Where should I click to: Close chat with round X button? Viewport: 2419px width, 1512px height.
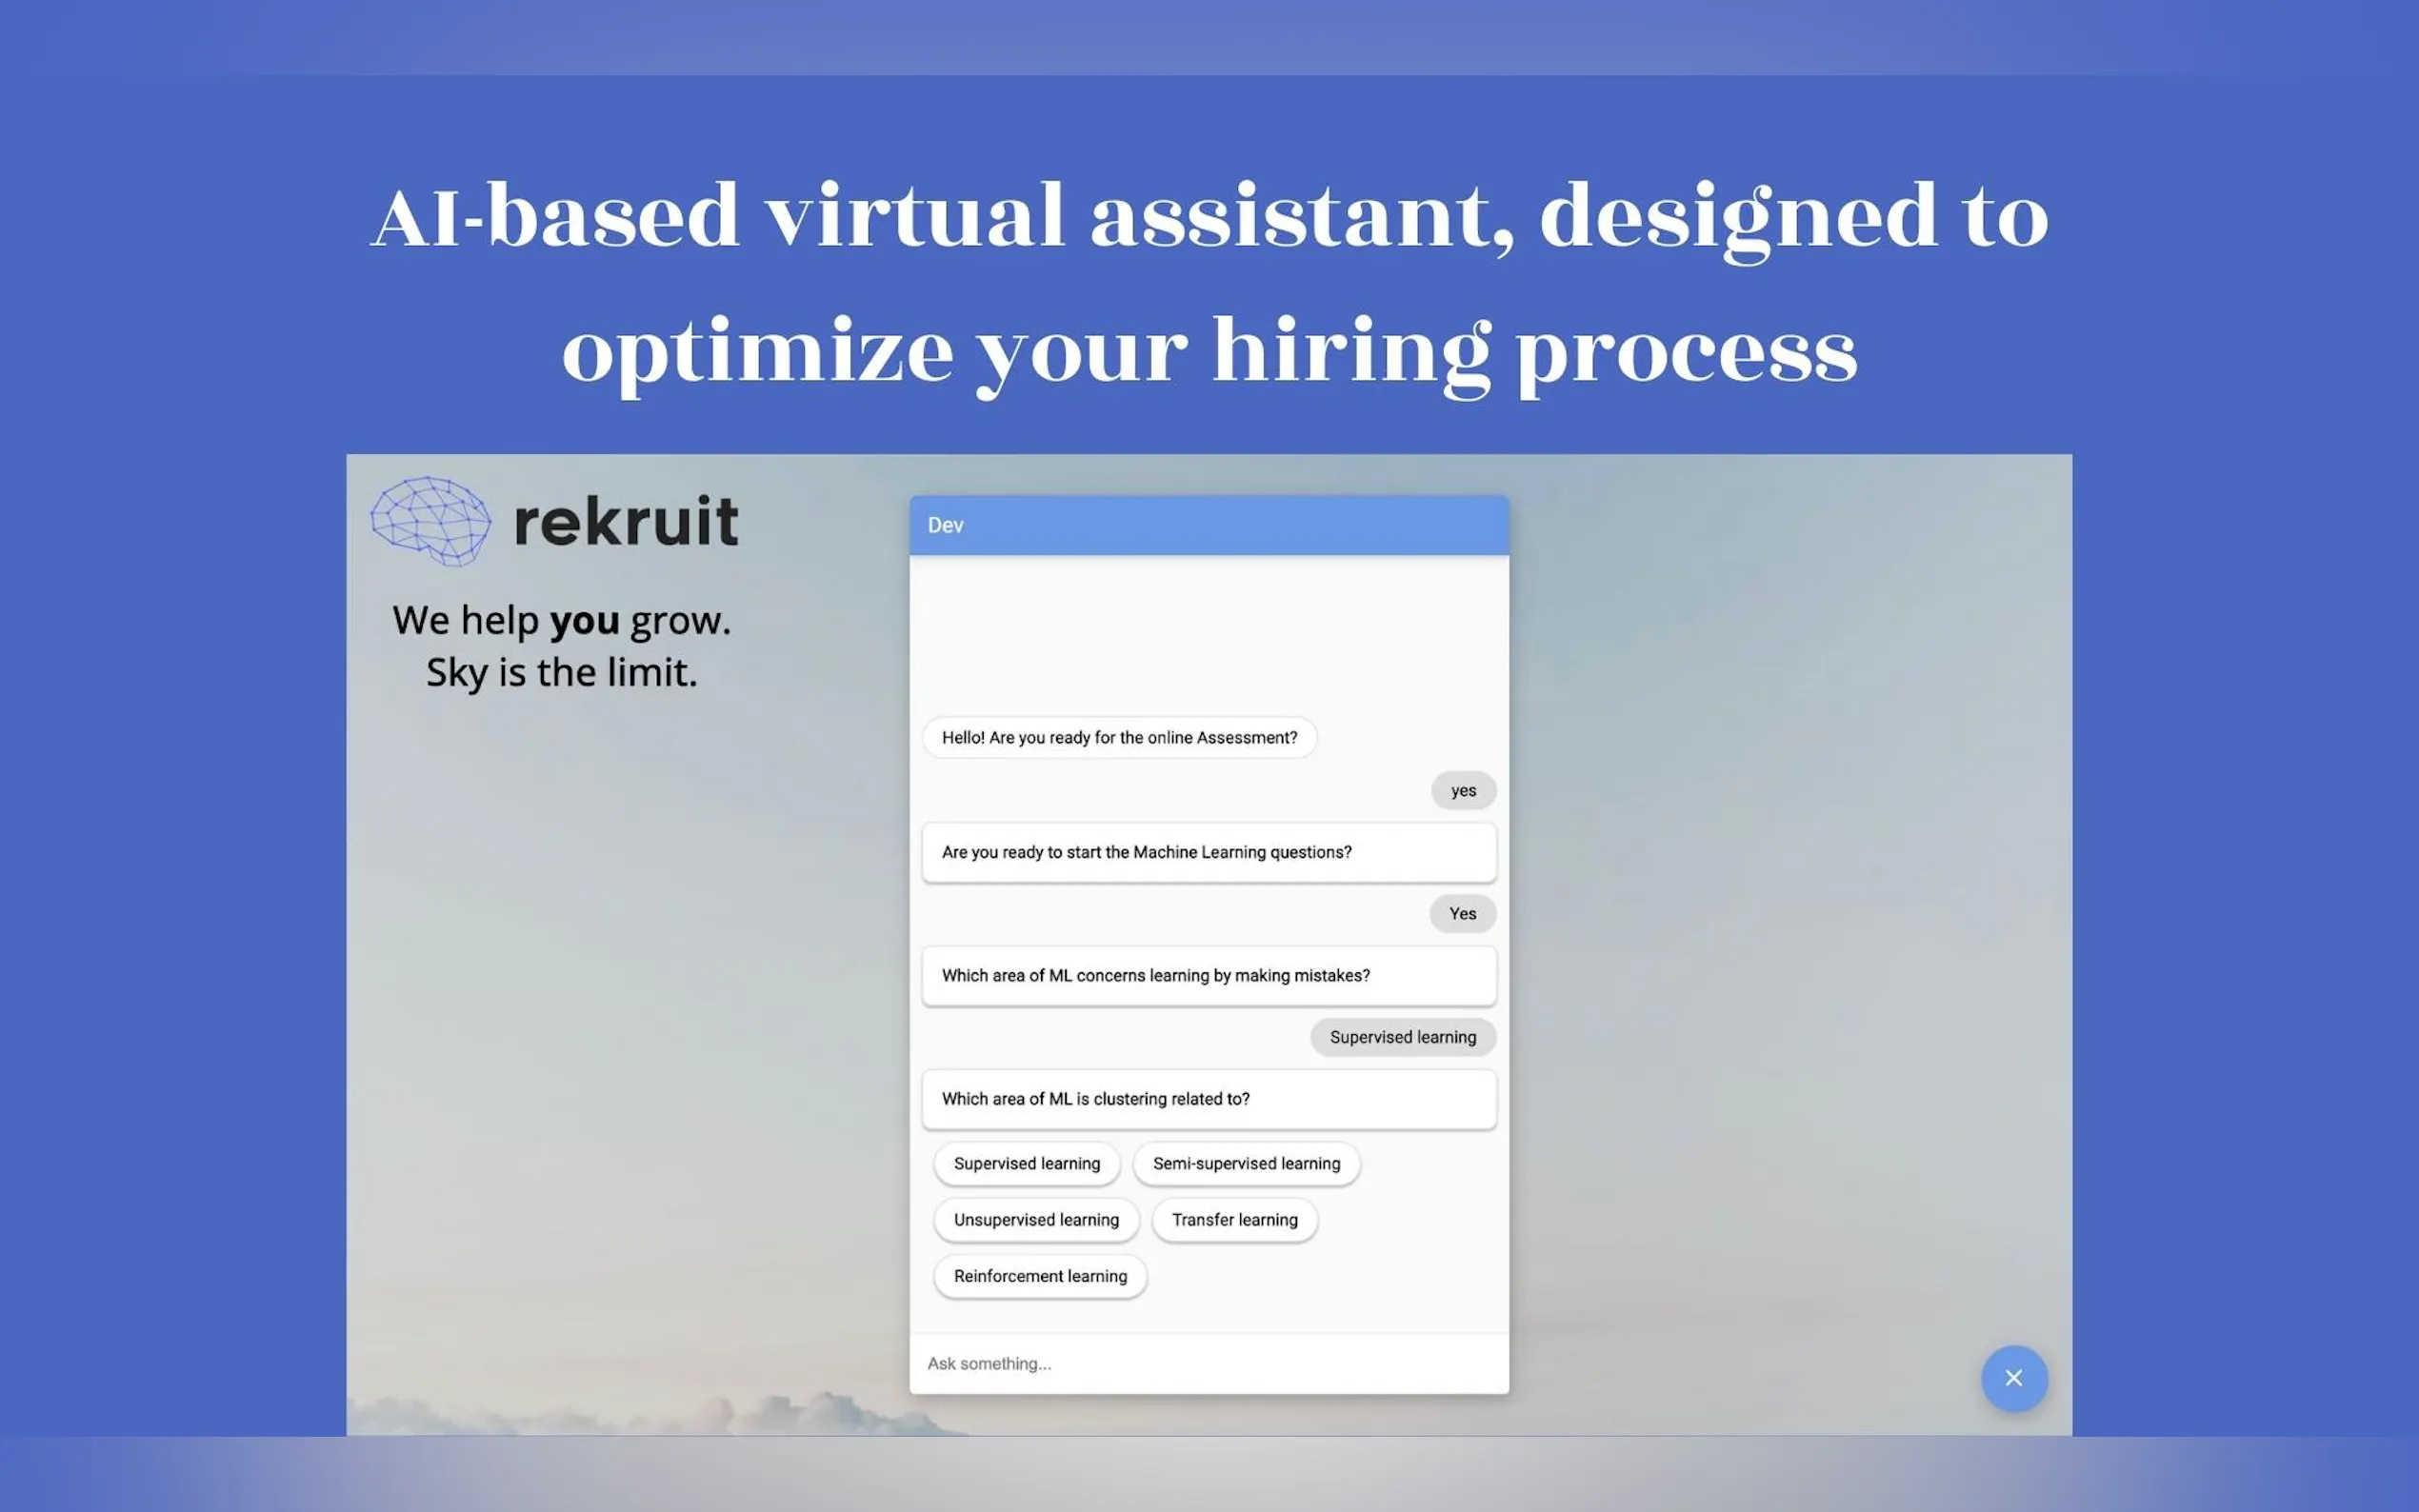(x=2013, y=1378)
